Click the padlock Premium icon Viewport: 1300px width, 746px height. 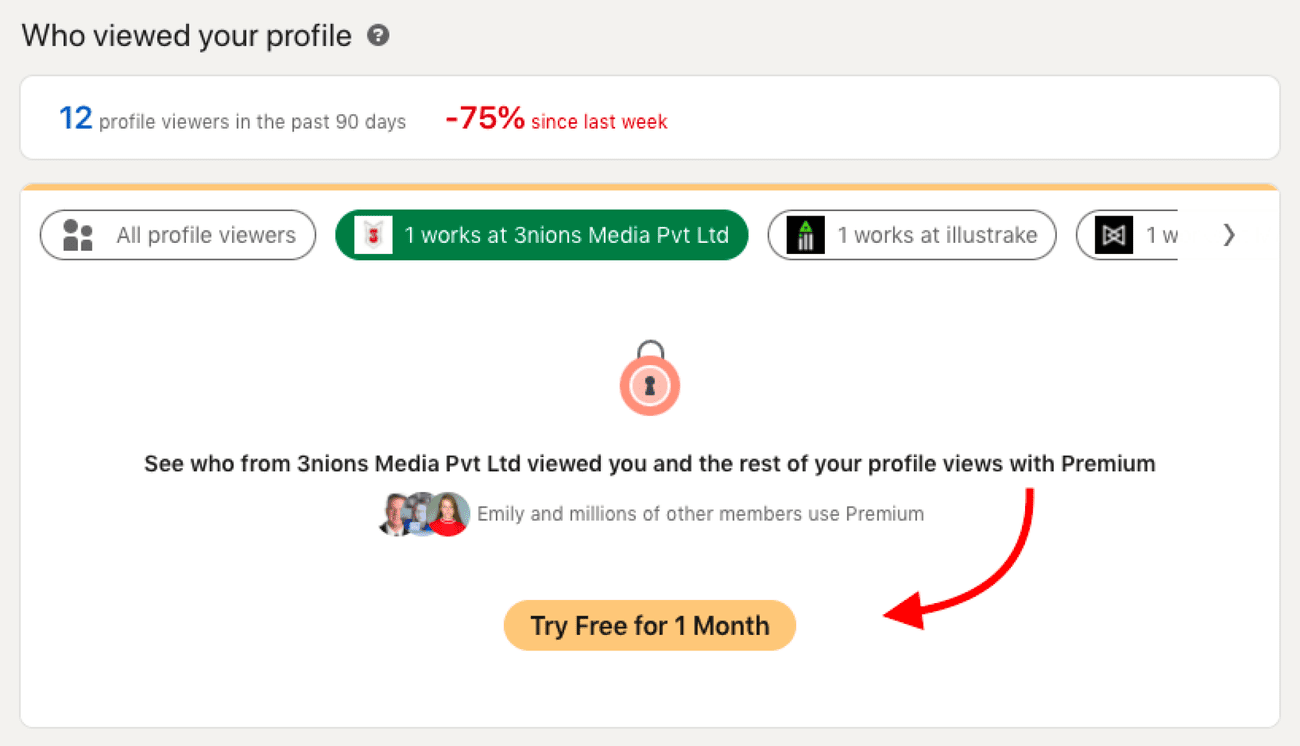pyautogui.click(x=650, y=381)
